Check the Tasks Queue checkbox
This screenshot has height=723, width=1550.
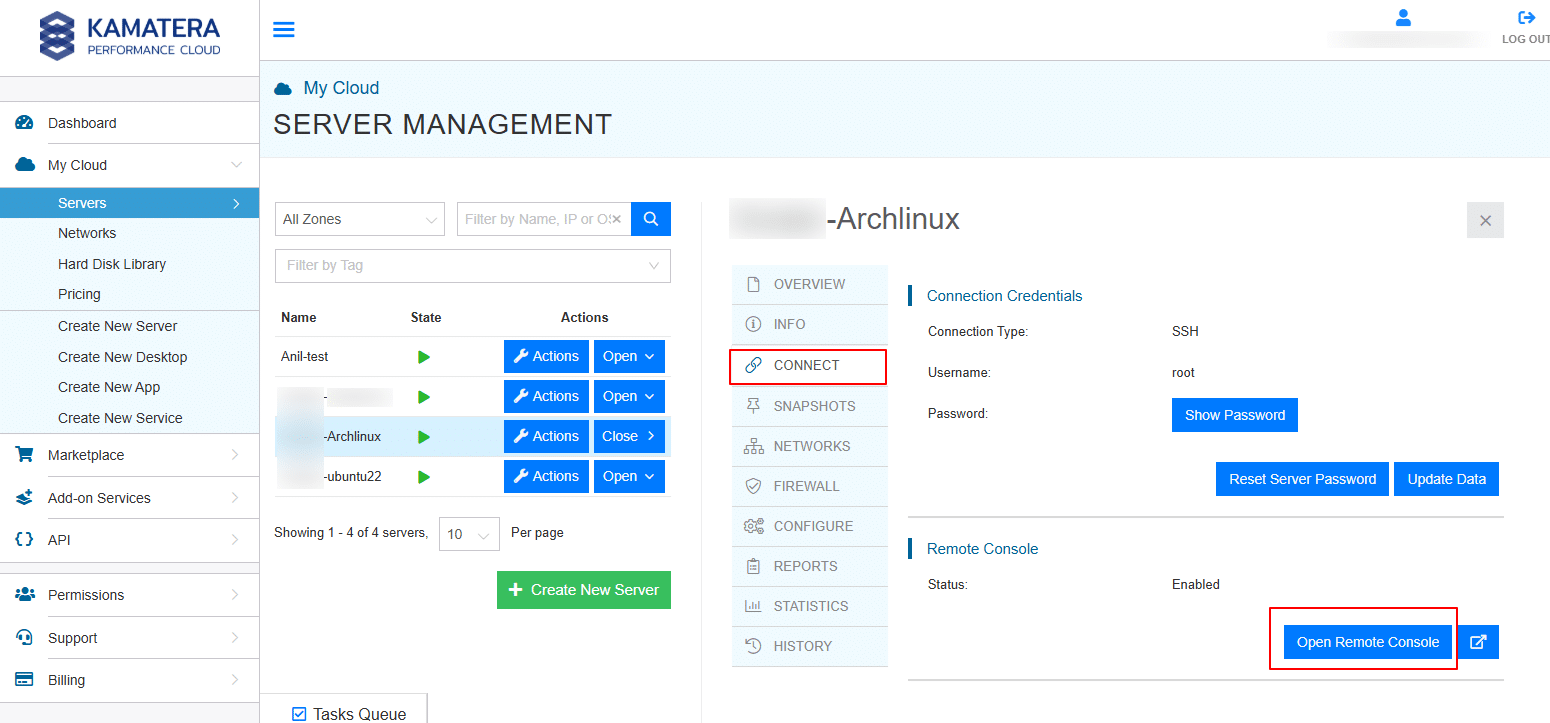(x=298, y=713)
